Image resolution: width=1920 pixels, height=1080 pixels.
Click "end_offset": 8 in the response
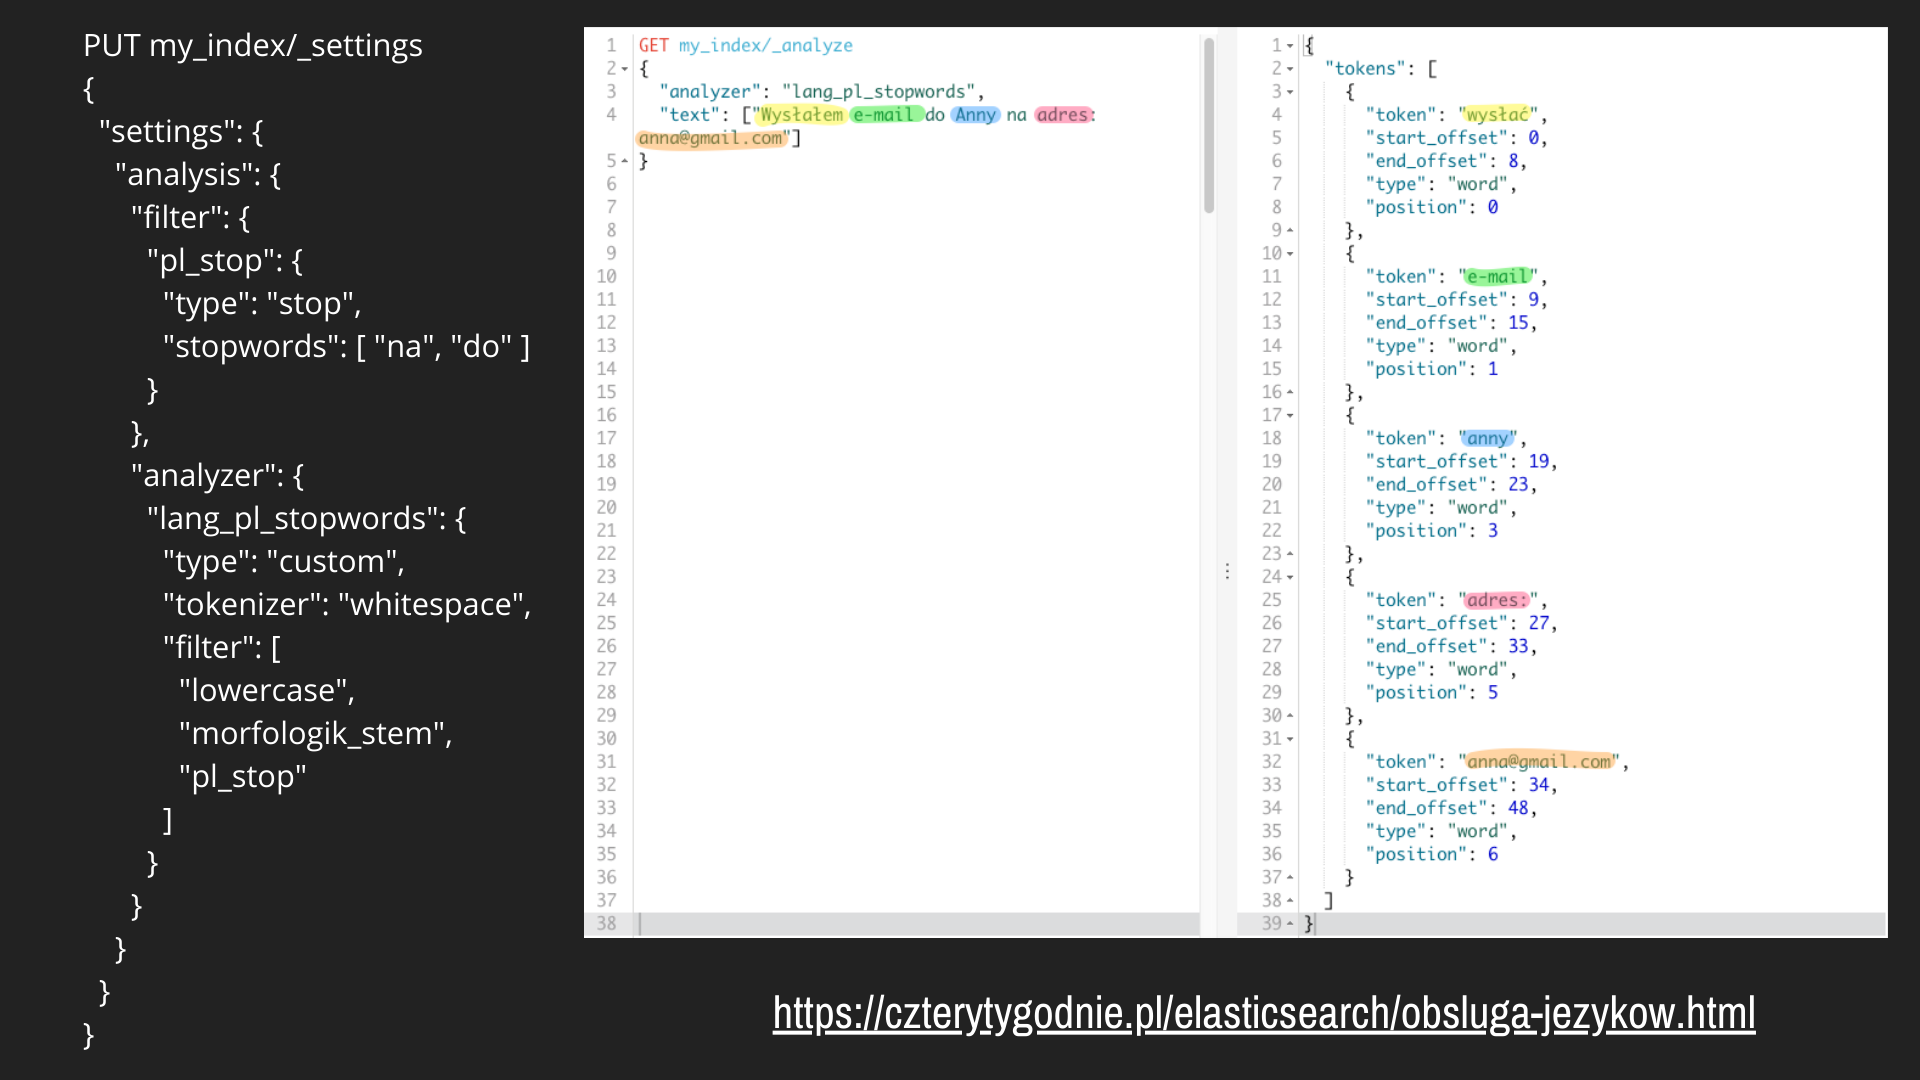(1445, 161)
